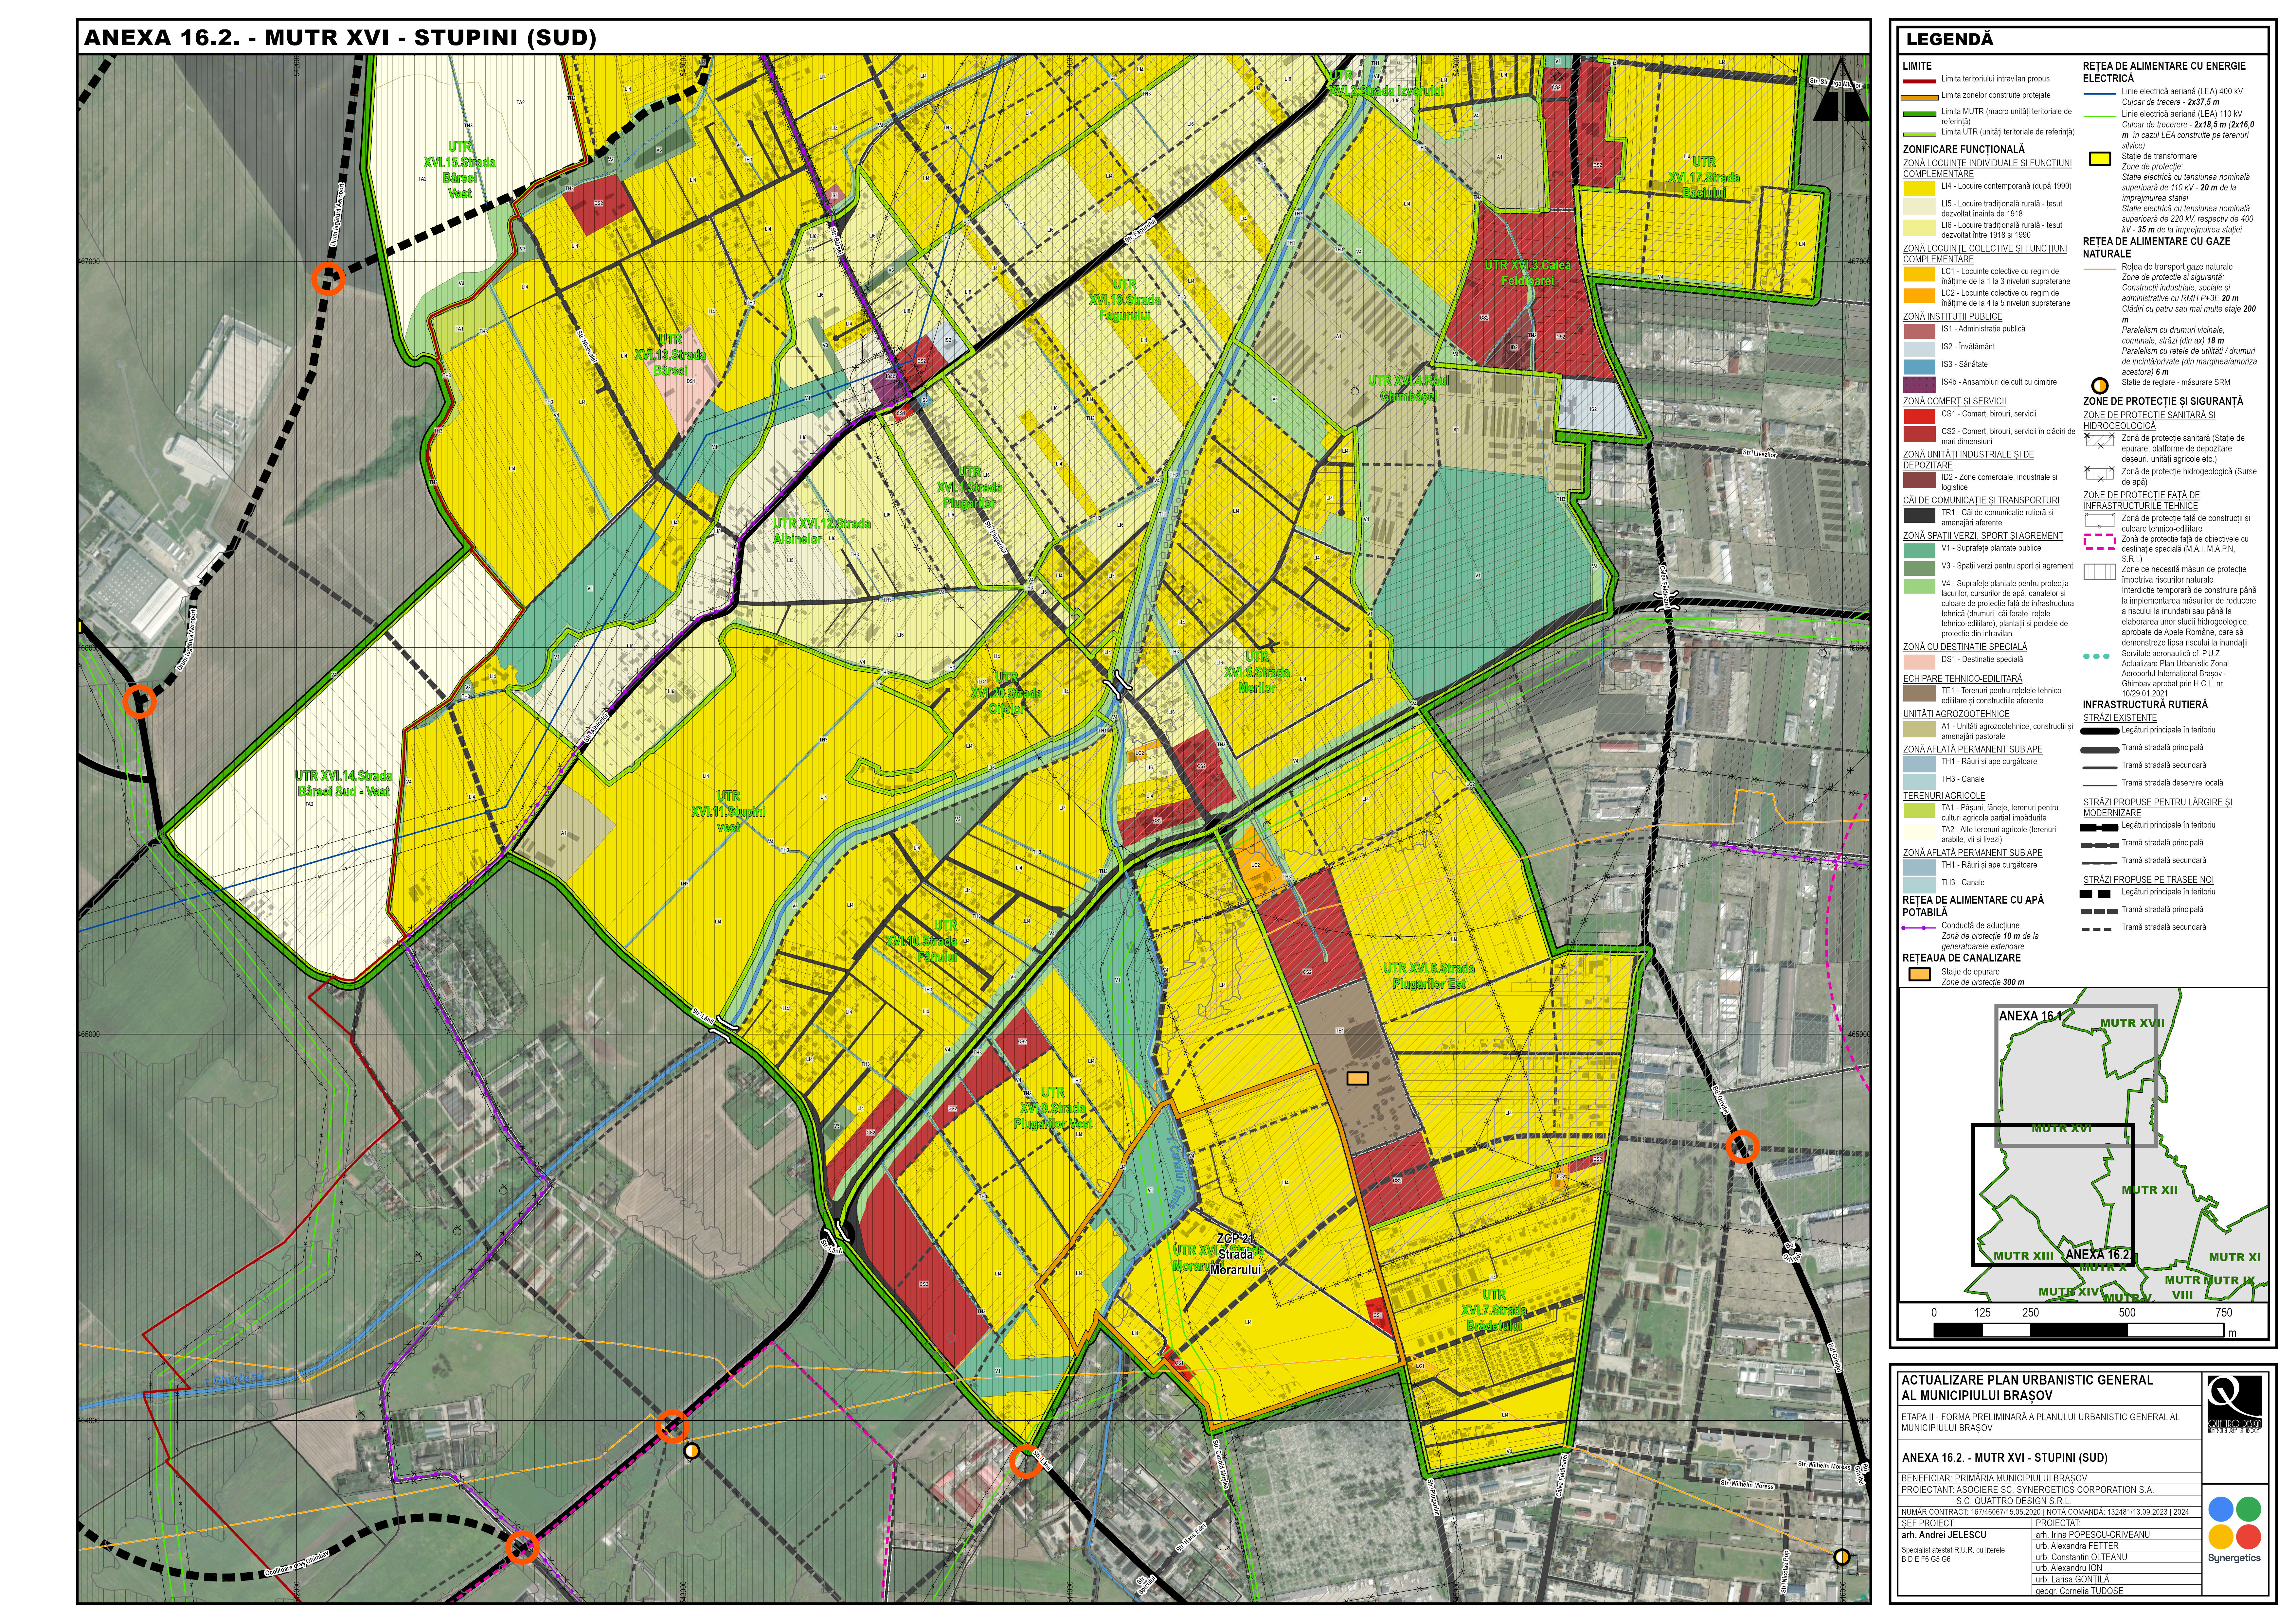Click the 'UTR XVI.17.Strada Baciului' map label
Image resolution: width=2296 pixels, height=1623 pixels.
(x=1704, y=177)
